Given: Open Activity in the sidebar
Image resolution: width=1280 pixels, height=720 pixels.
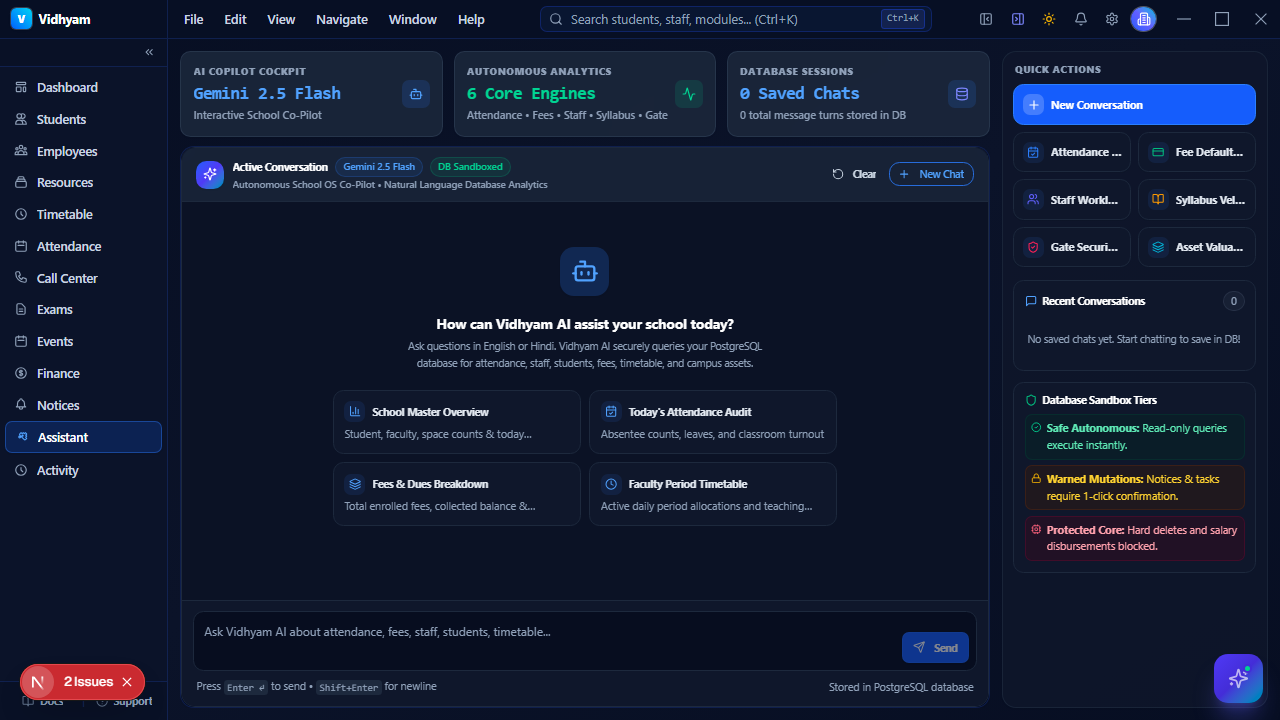Looking at the screenshot, I should point(83,470).
